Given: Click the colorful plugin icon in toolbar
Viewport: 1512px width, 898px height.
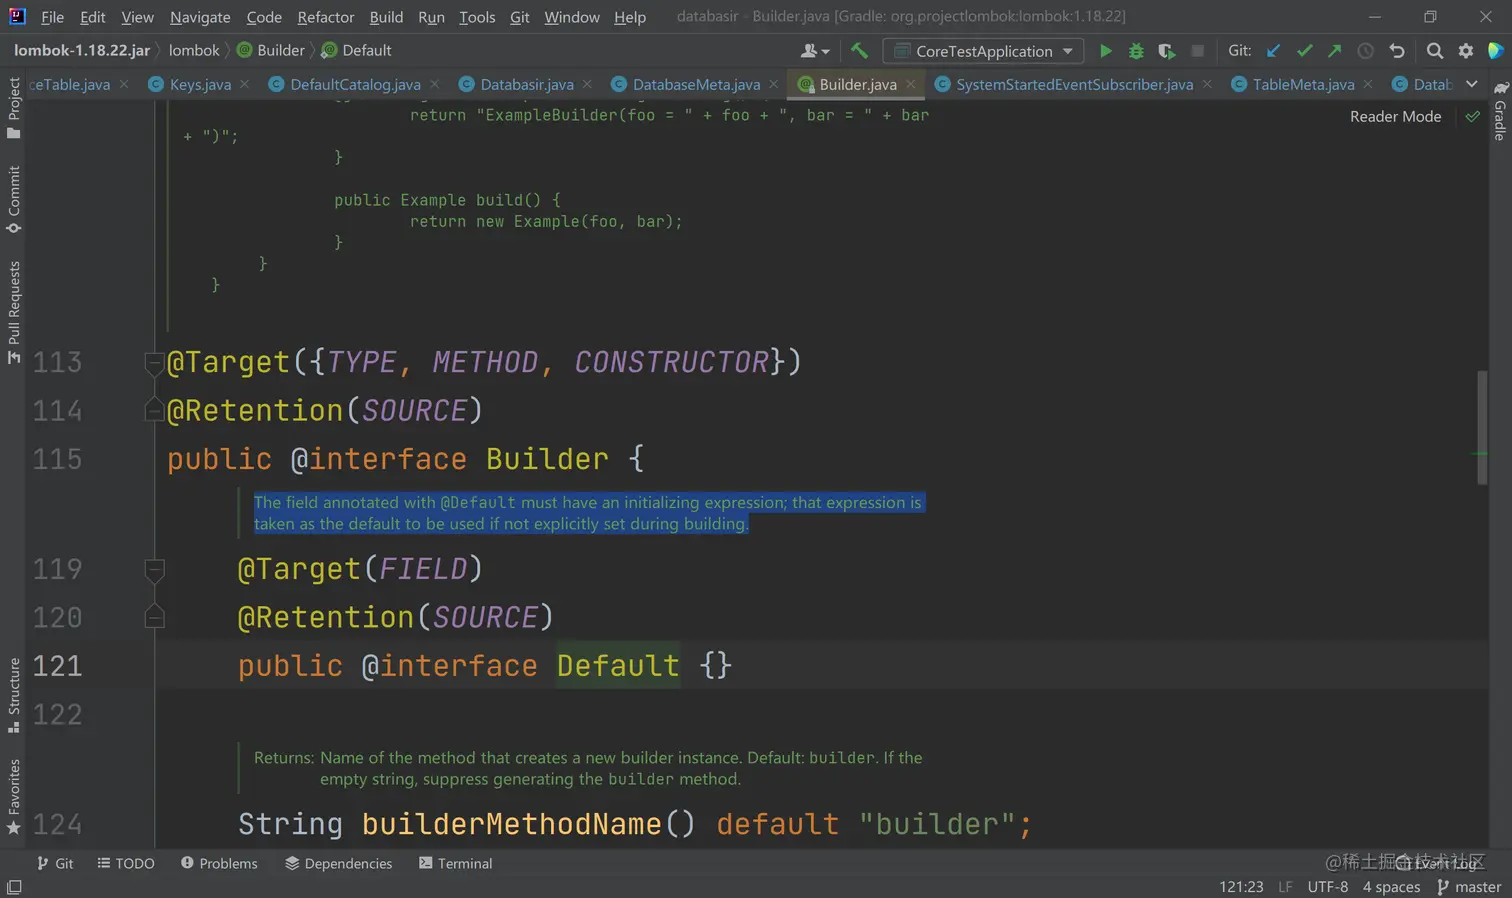Looking at the screenshot, I should pyautogui.click(x=1496, y=51).
